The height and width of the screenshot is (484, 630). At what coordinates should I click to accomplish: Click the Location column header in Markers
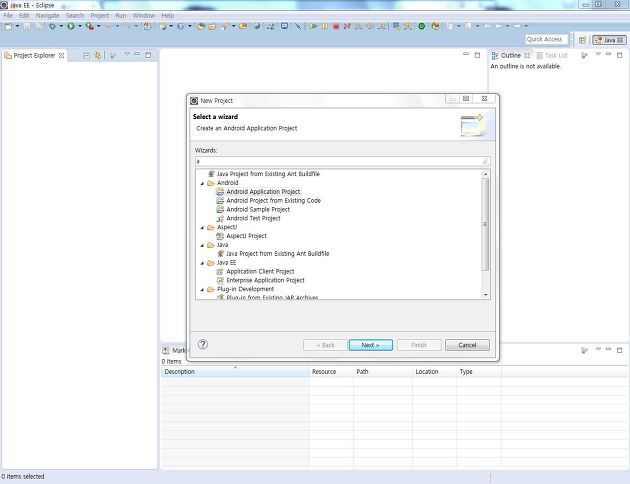[434, 372]
